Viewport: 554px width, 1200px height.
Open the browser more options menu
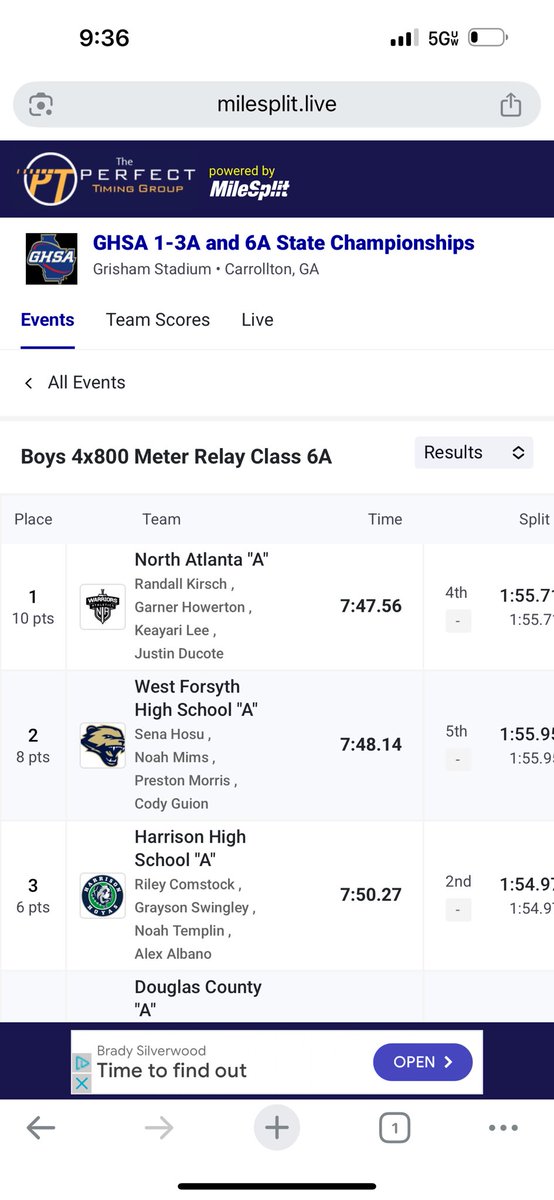point(503,1129)
